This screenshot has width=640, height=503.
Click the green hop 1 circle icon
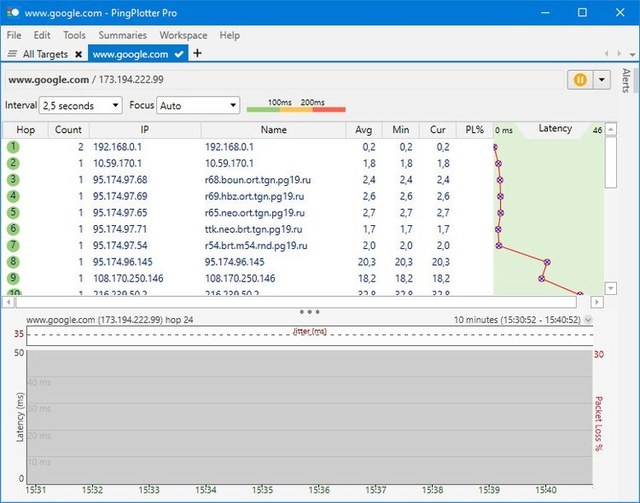[13, 146]
